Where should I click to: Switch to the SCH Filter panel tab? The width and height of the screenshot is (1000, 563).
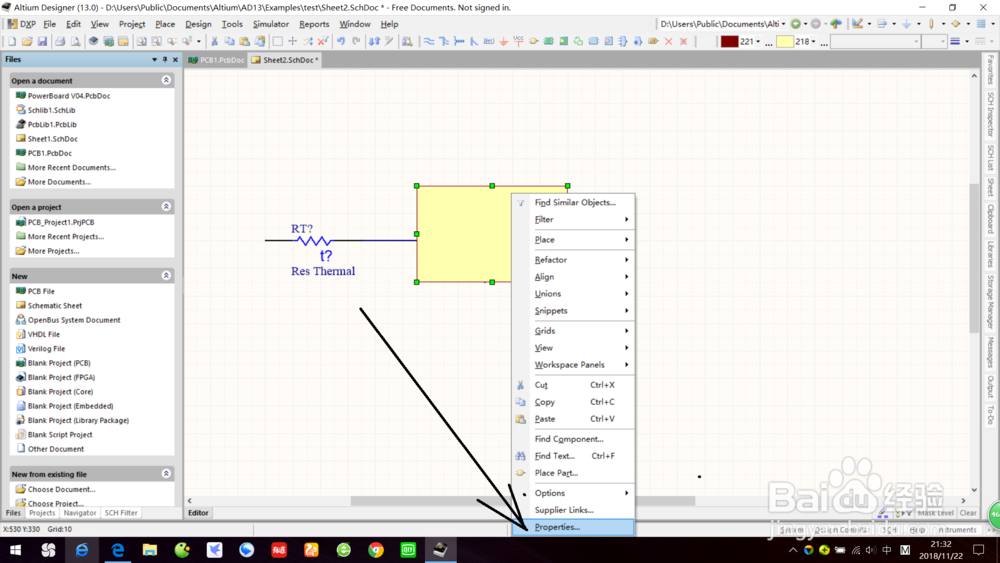pyautogui.click(x=121, y=513)
